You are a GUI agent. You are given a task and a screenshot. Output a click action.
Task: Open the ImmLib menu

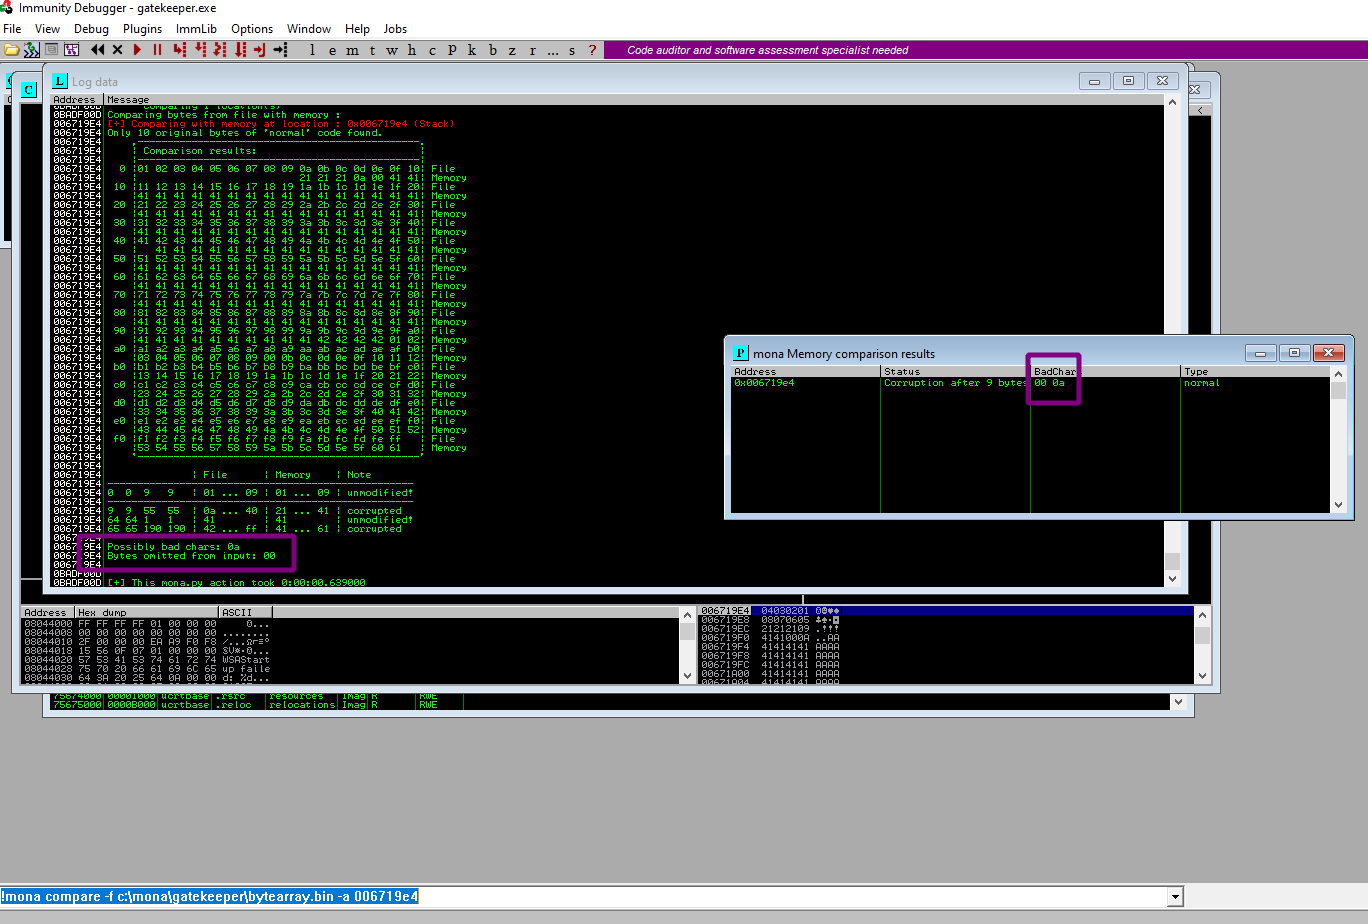196,29
